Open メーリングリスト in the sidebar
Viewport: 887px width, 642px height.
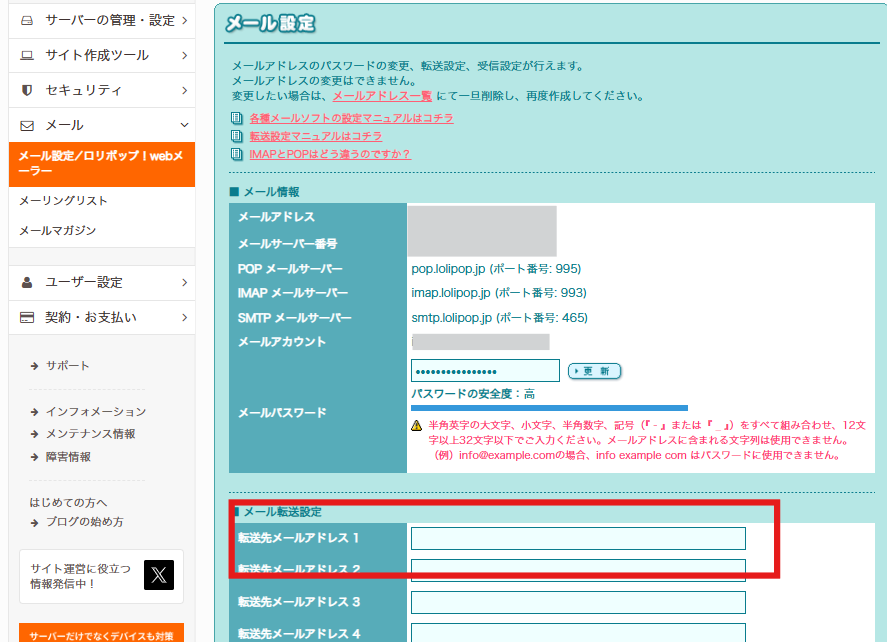[63, 201]
